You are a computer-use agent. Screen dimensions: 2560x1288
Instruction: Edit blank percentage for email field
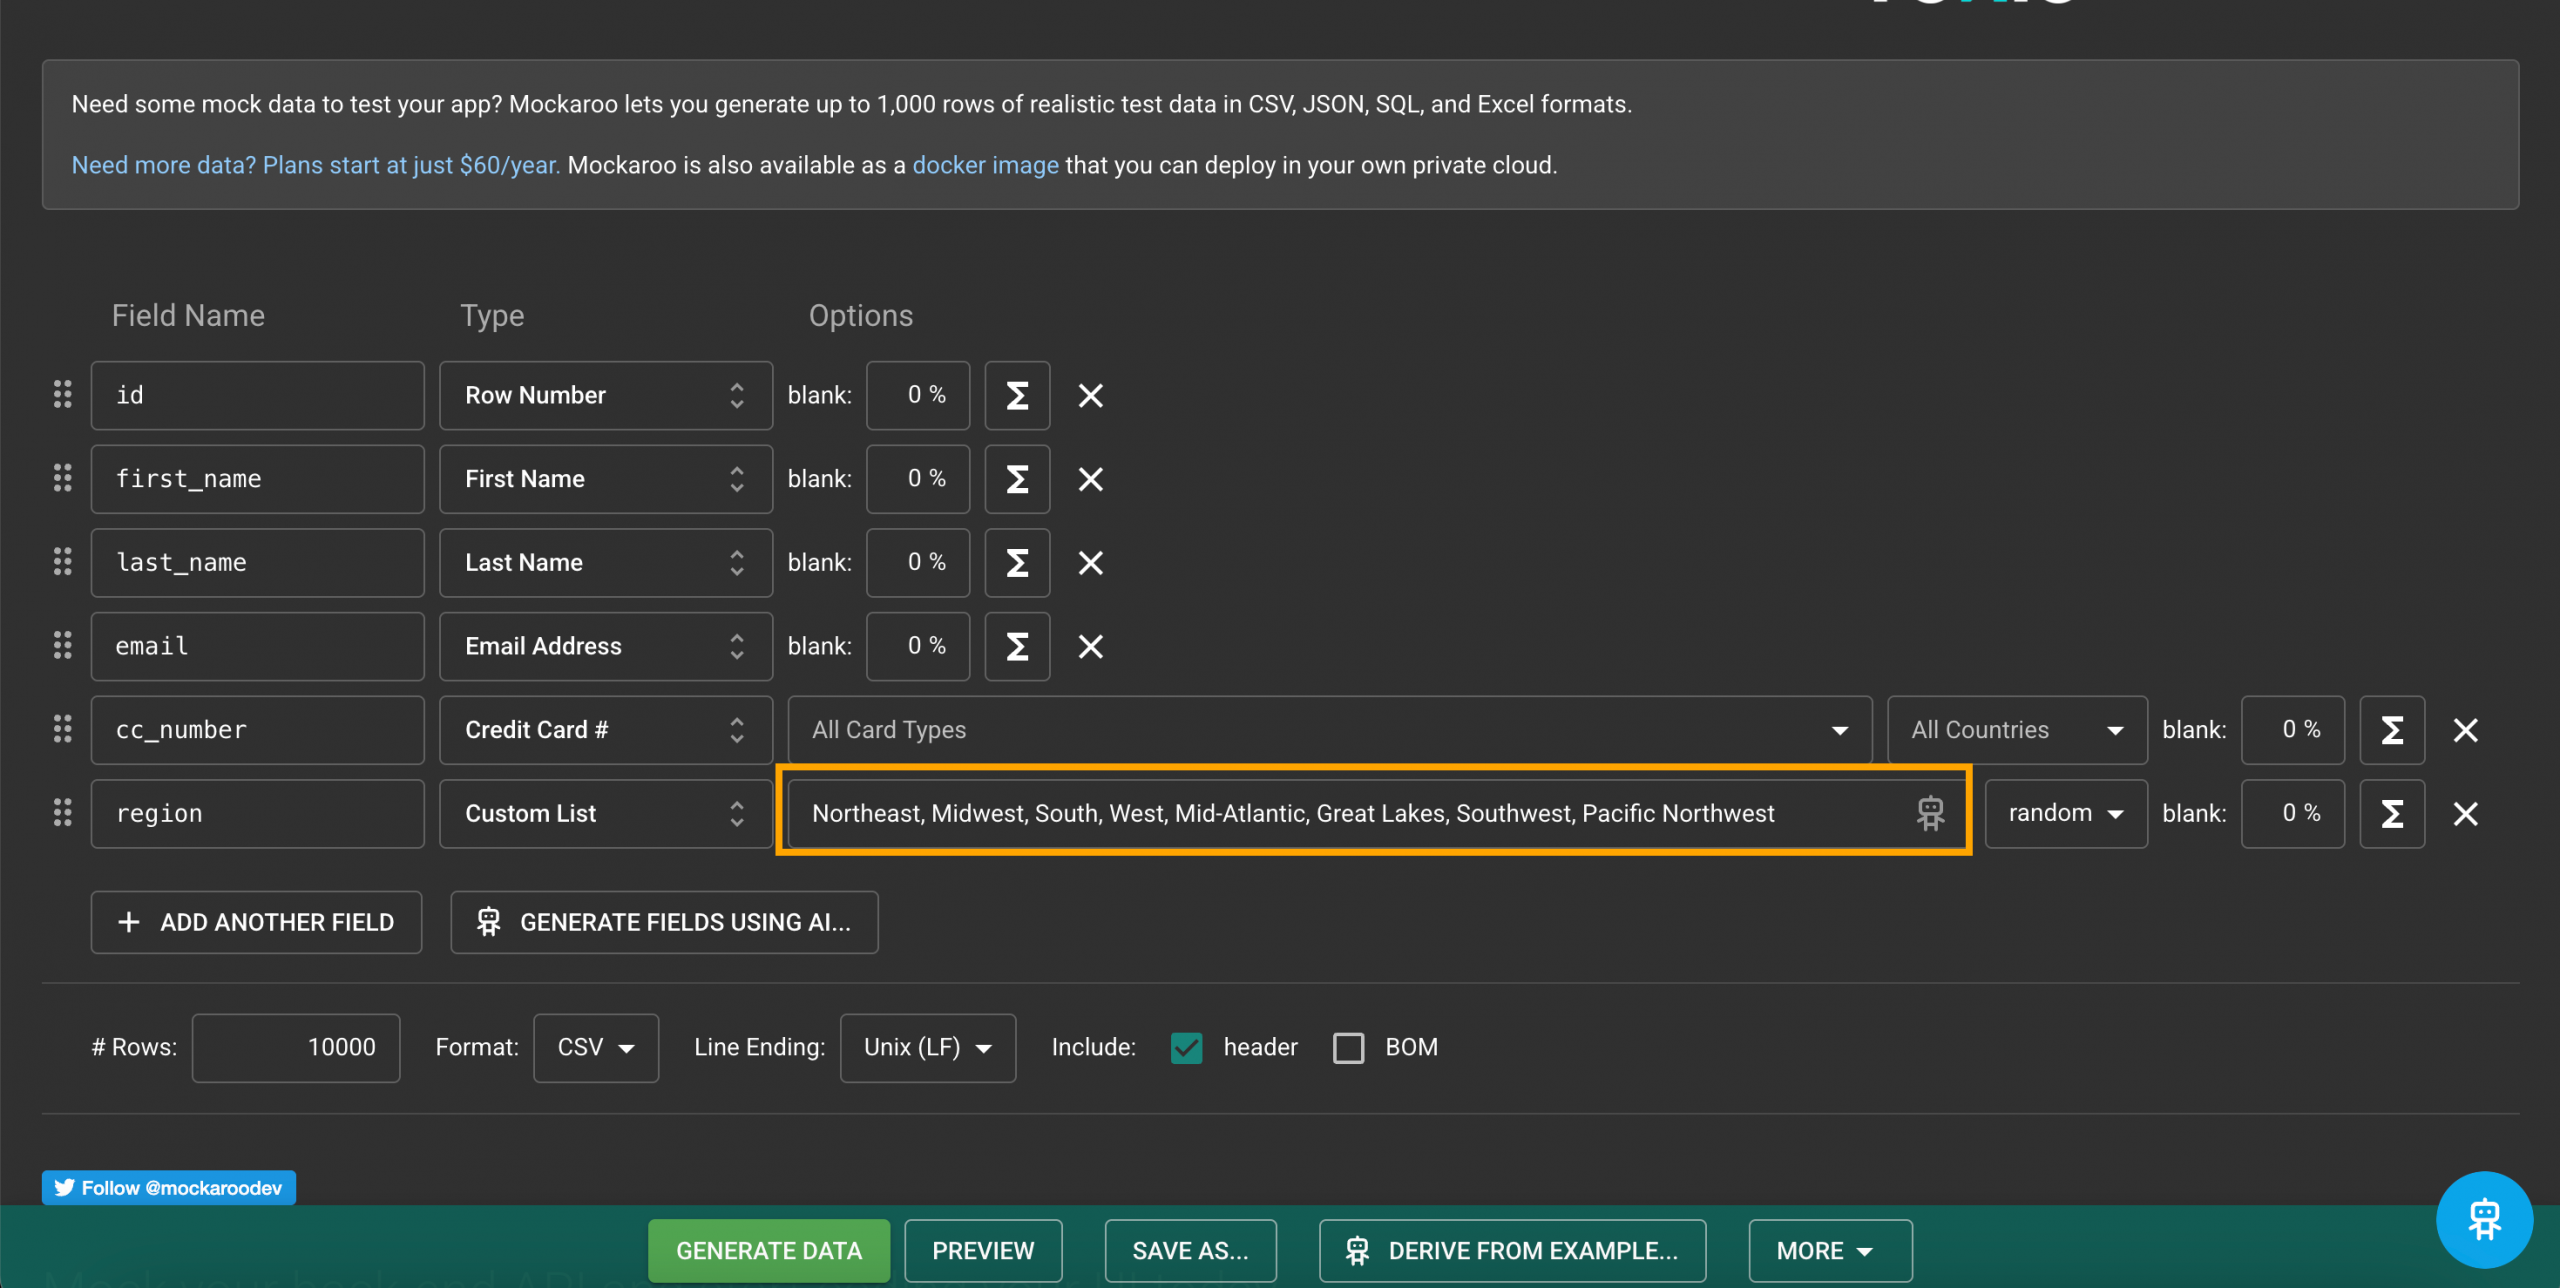pyautogui.click(x=918, y=646)
